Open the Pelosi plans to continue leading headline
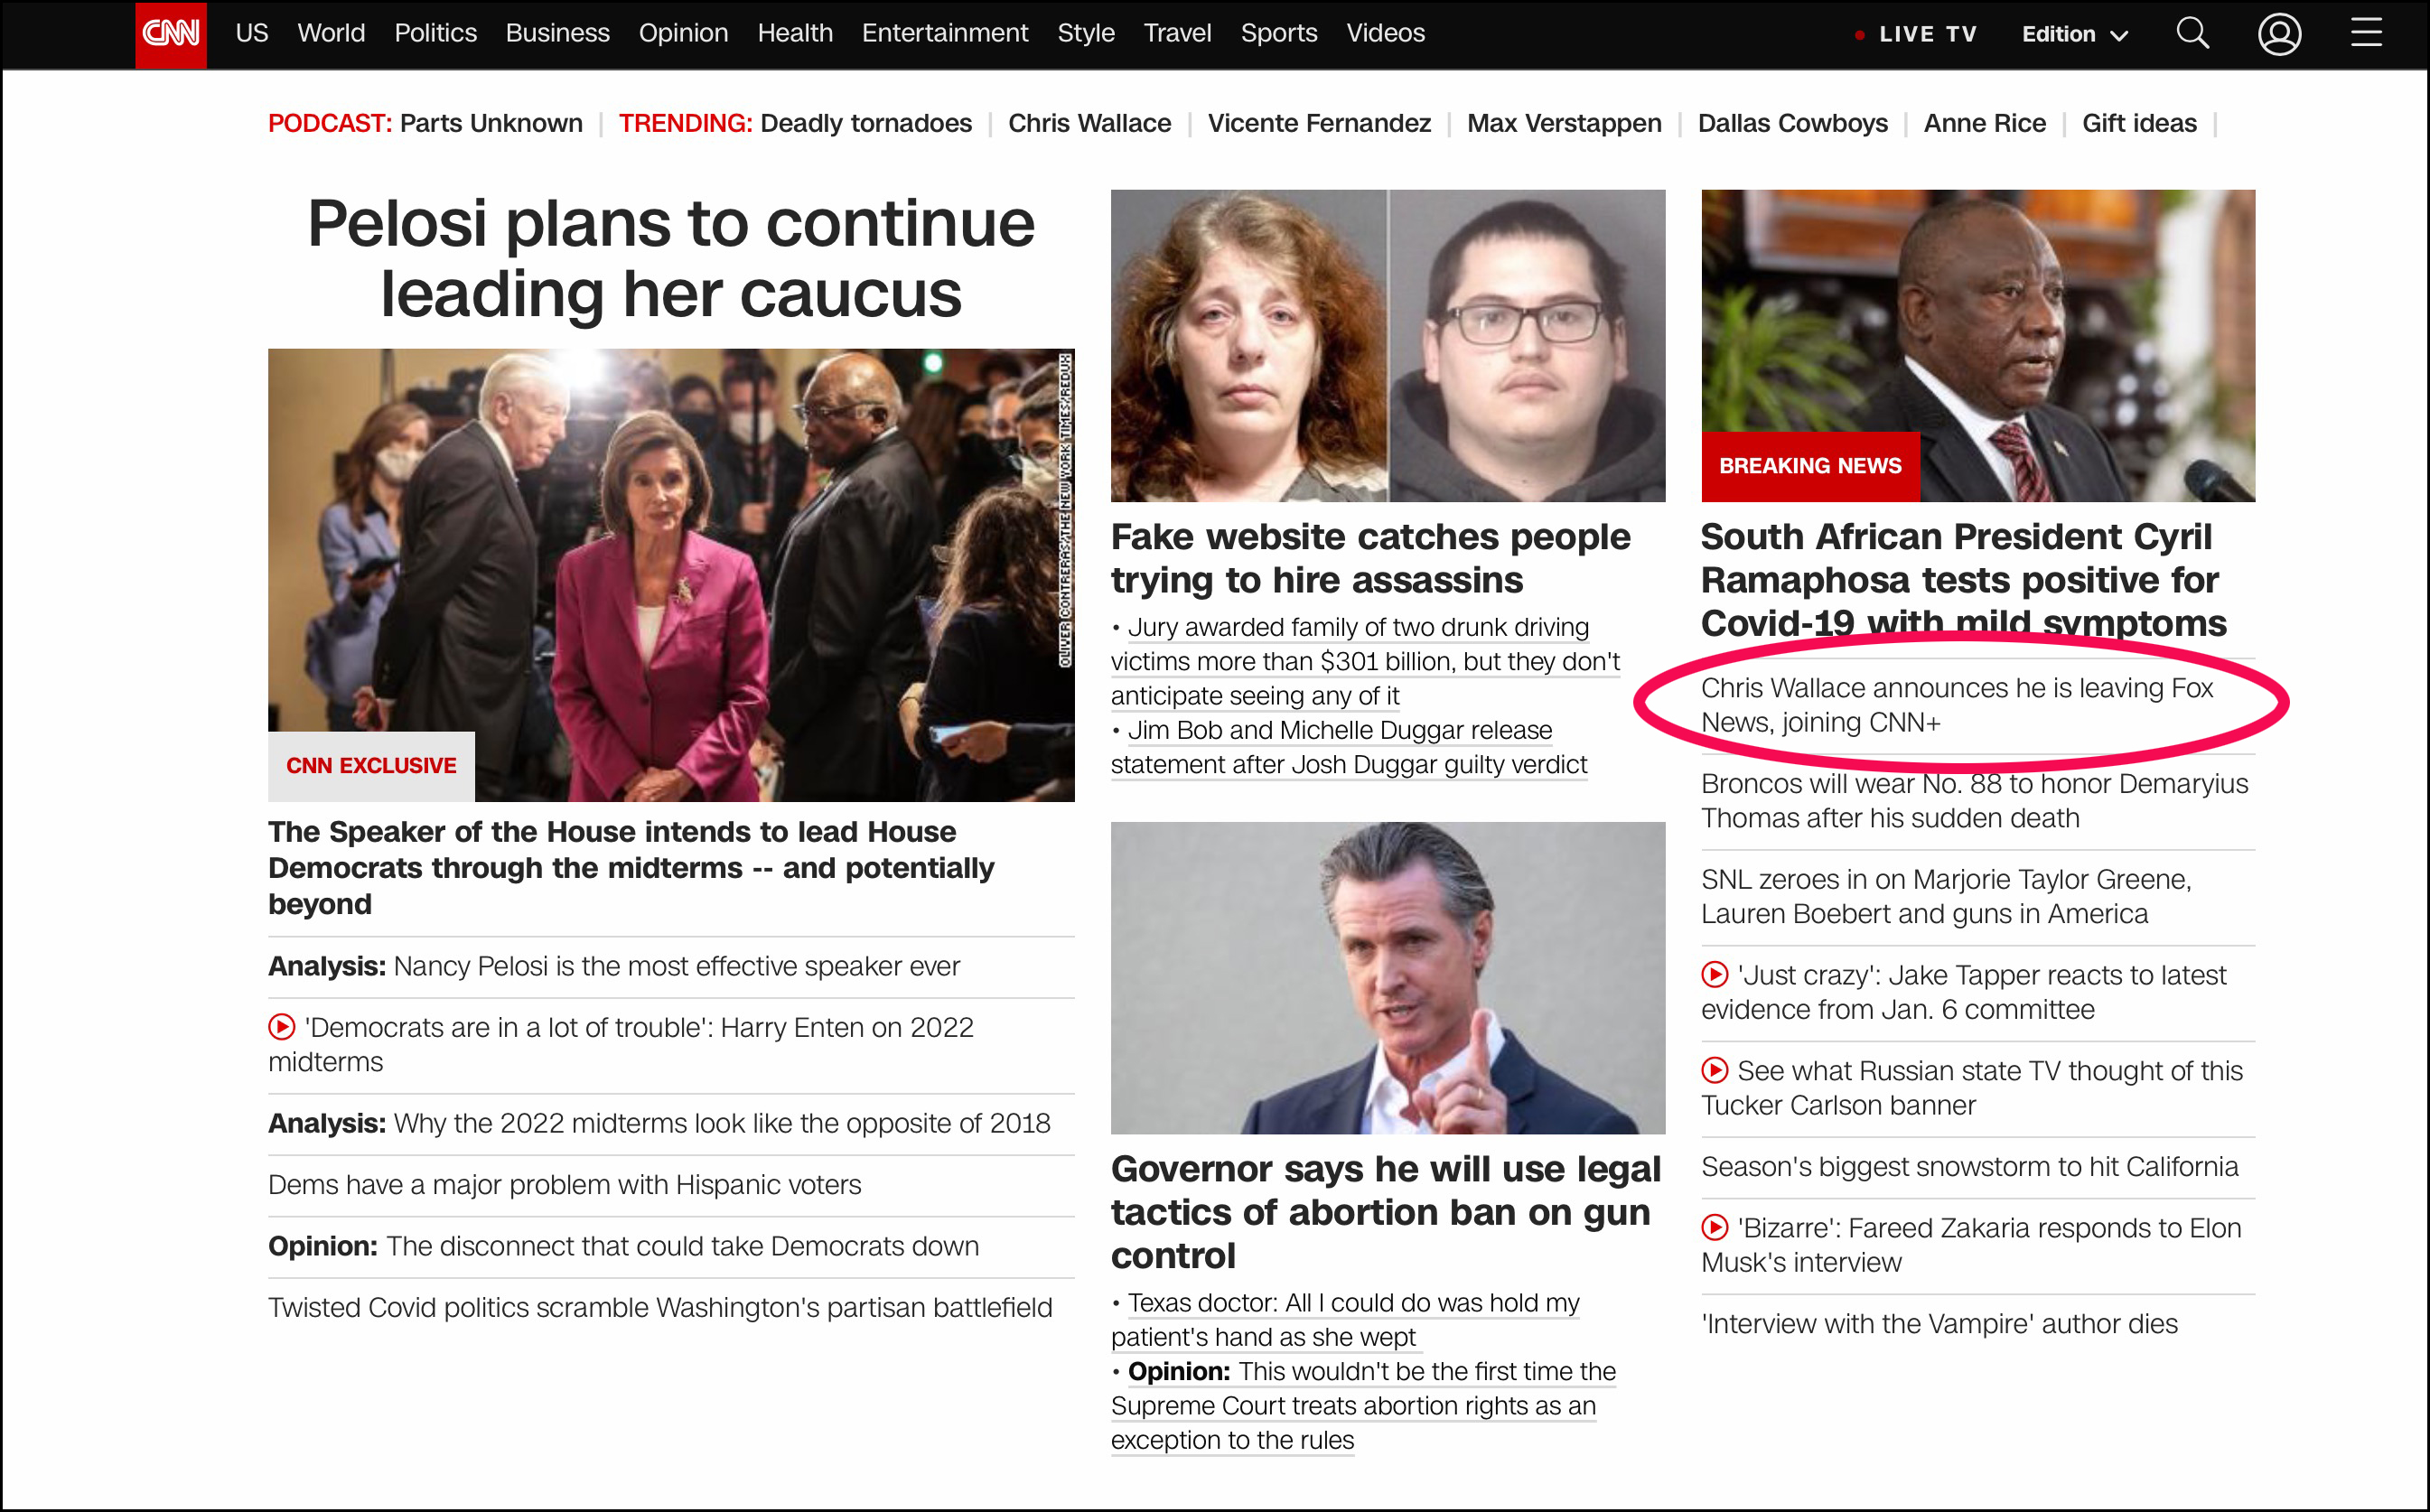Viewport: 2430px width, 1512px height. (671, 258)
